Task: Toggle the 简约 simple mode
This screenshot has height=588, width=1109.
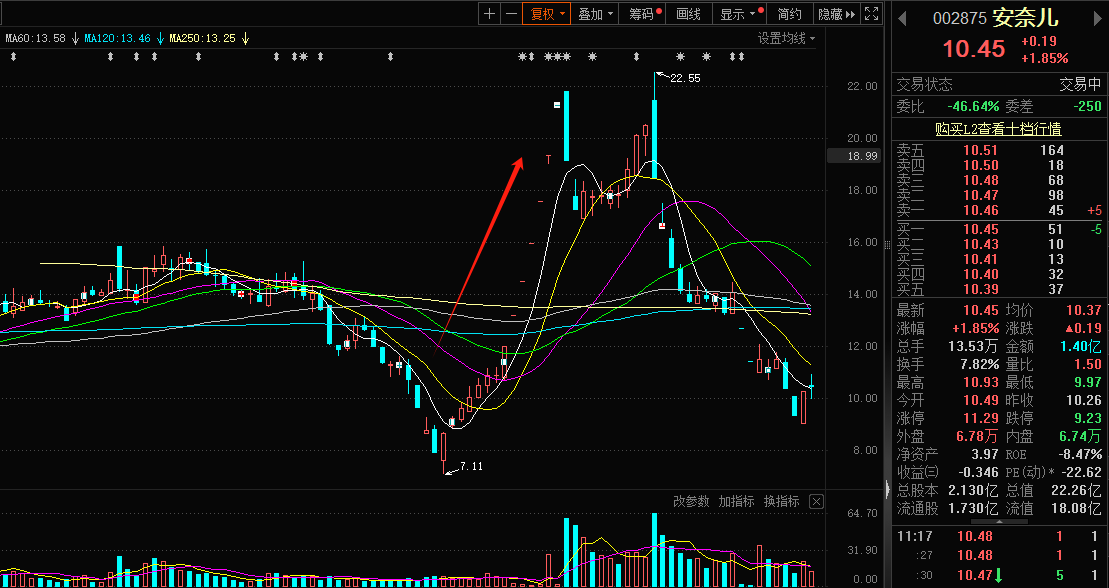Action: [789, 13]
